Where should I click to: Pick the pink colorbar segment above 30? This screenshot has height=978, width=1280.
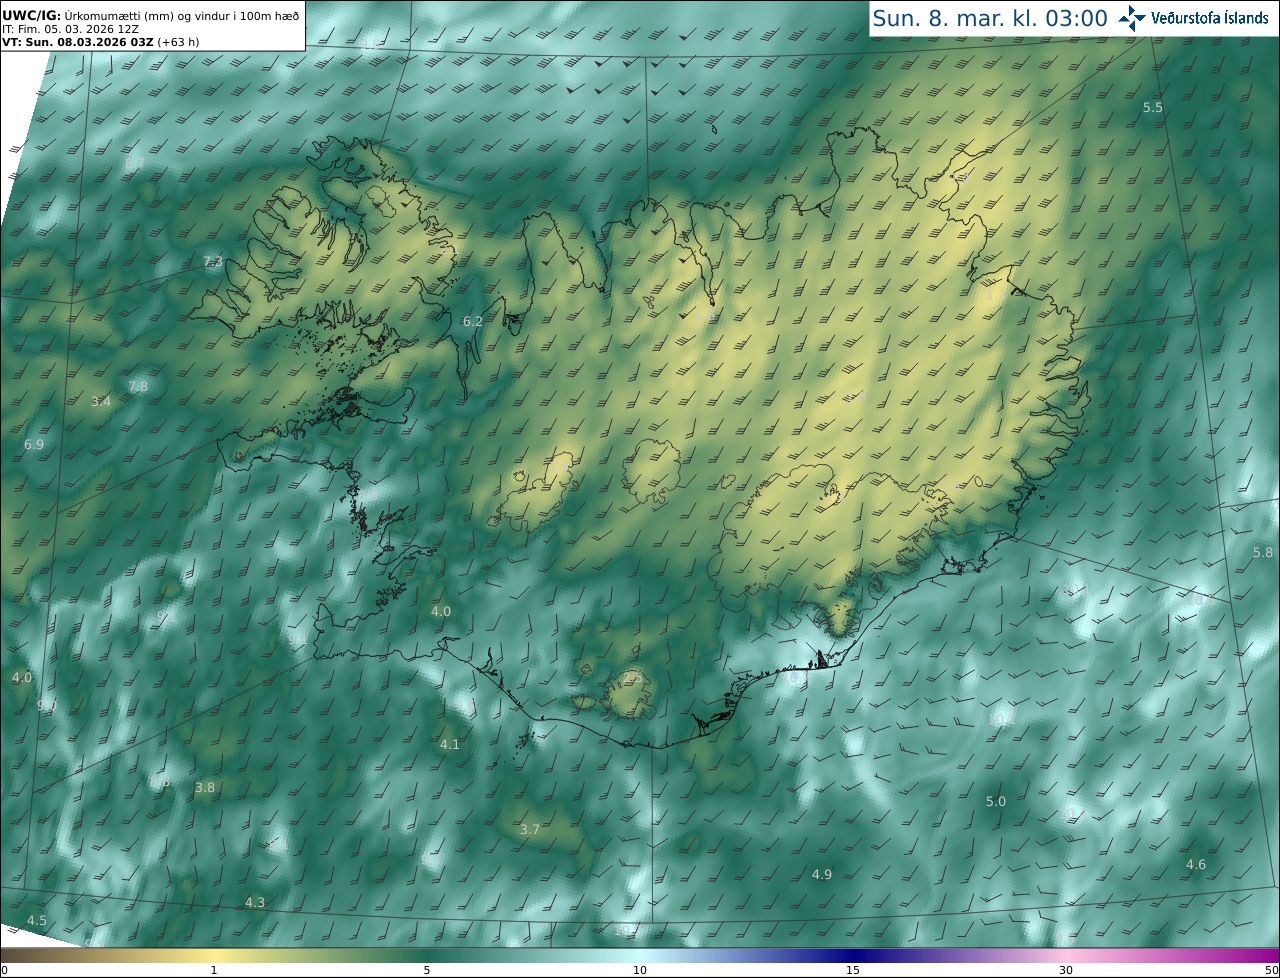pyautogui.click(x=1066, y=955)
